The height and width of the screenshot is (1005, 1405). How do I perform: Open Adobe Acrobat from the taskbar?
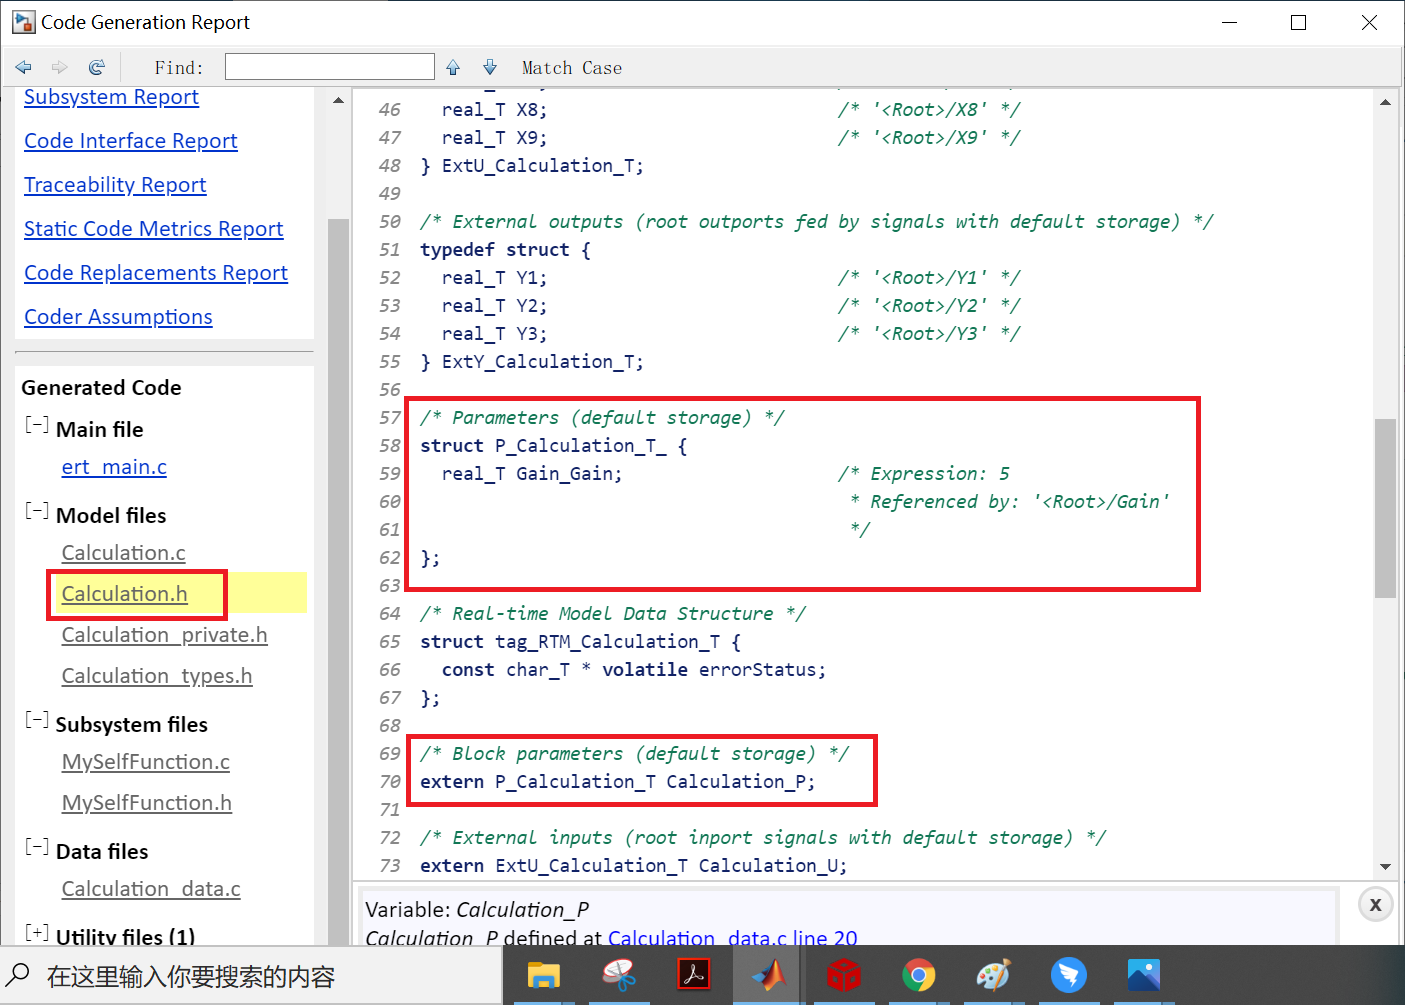(x=693, y=975)
